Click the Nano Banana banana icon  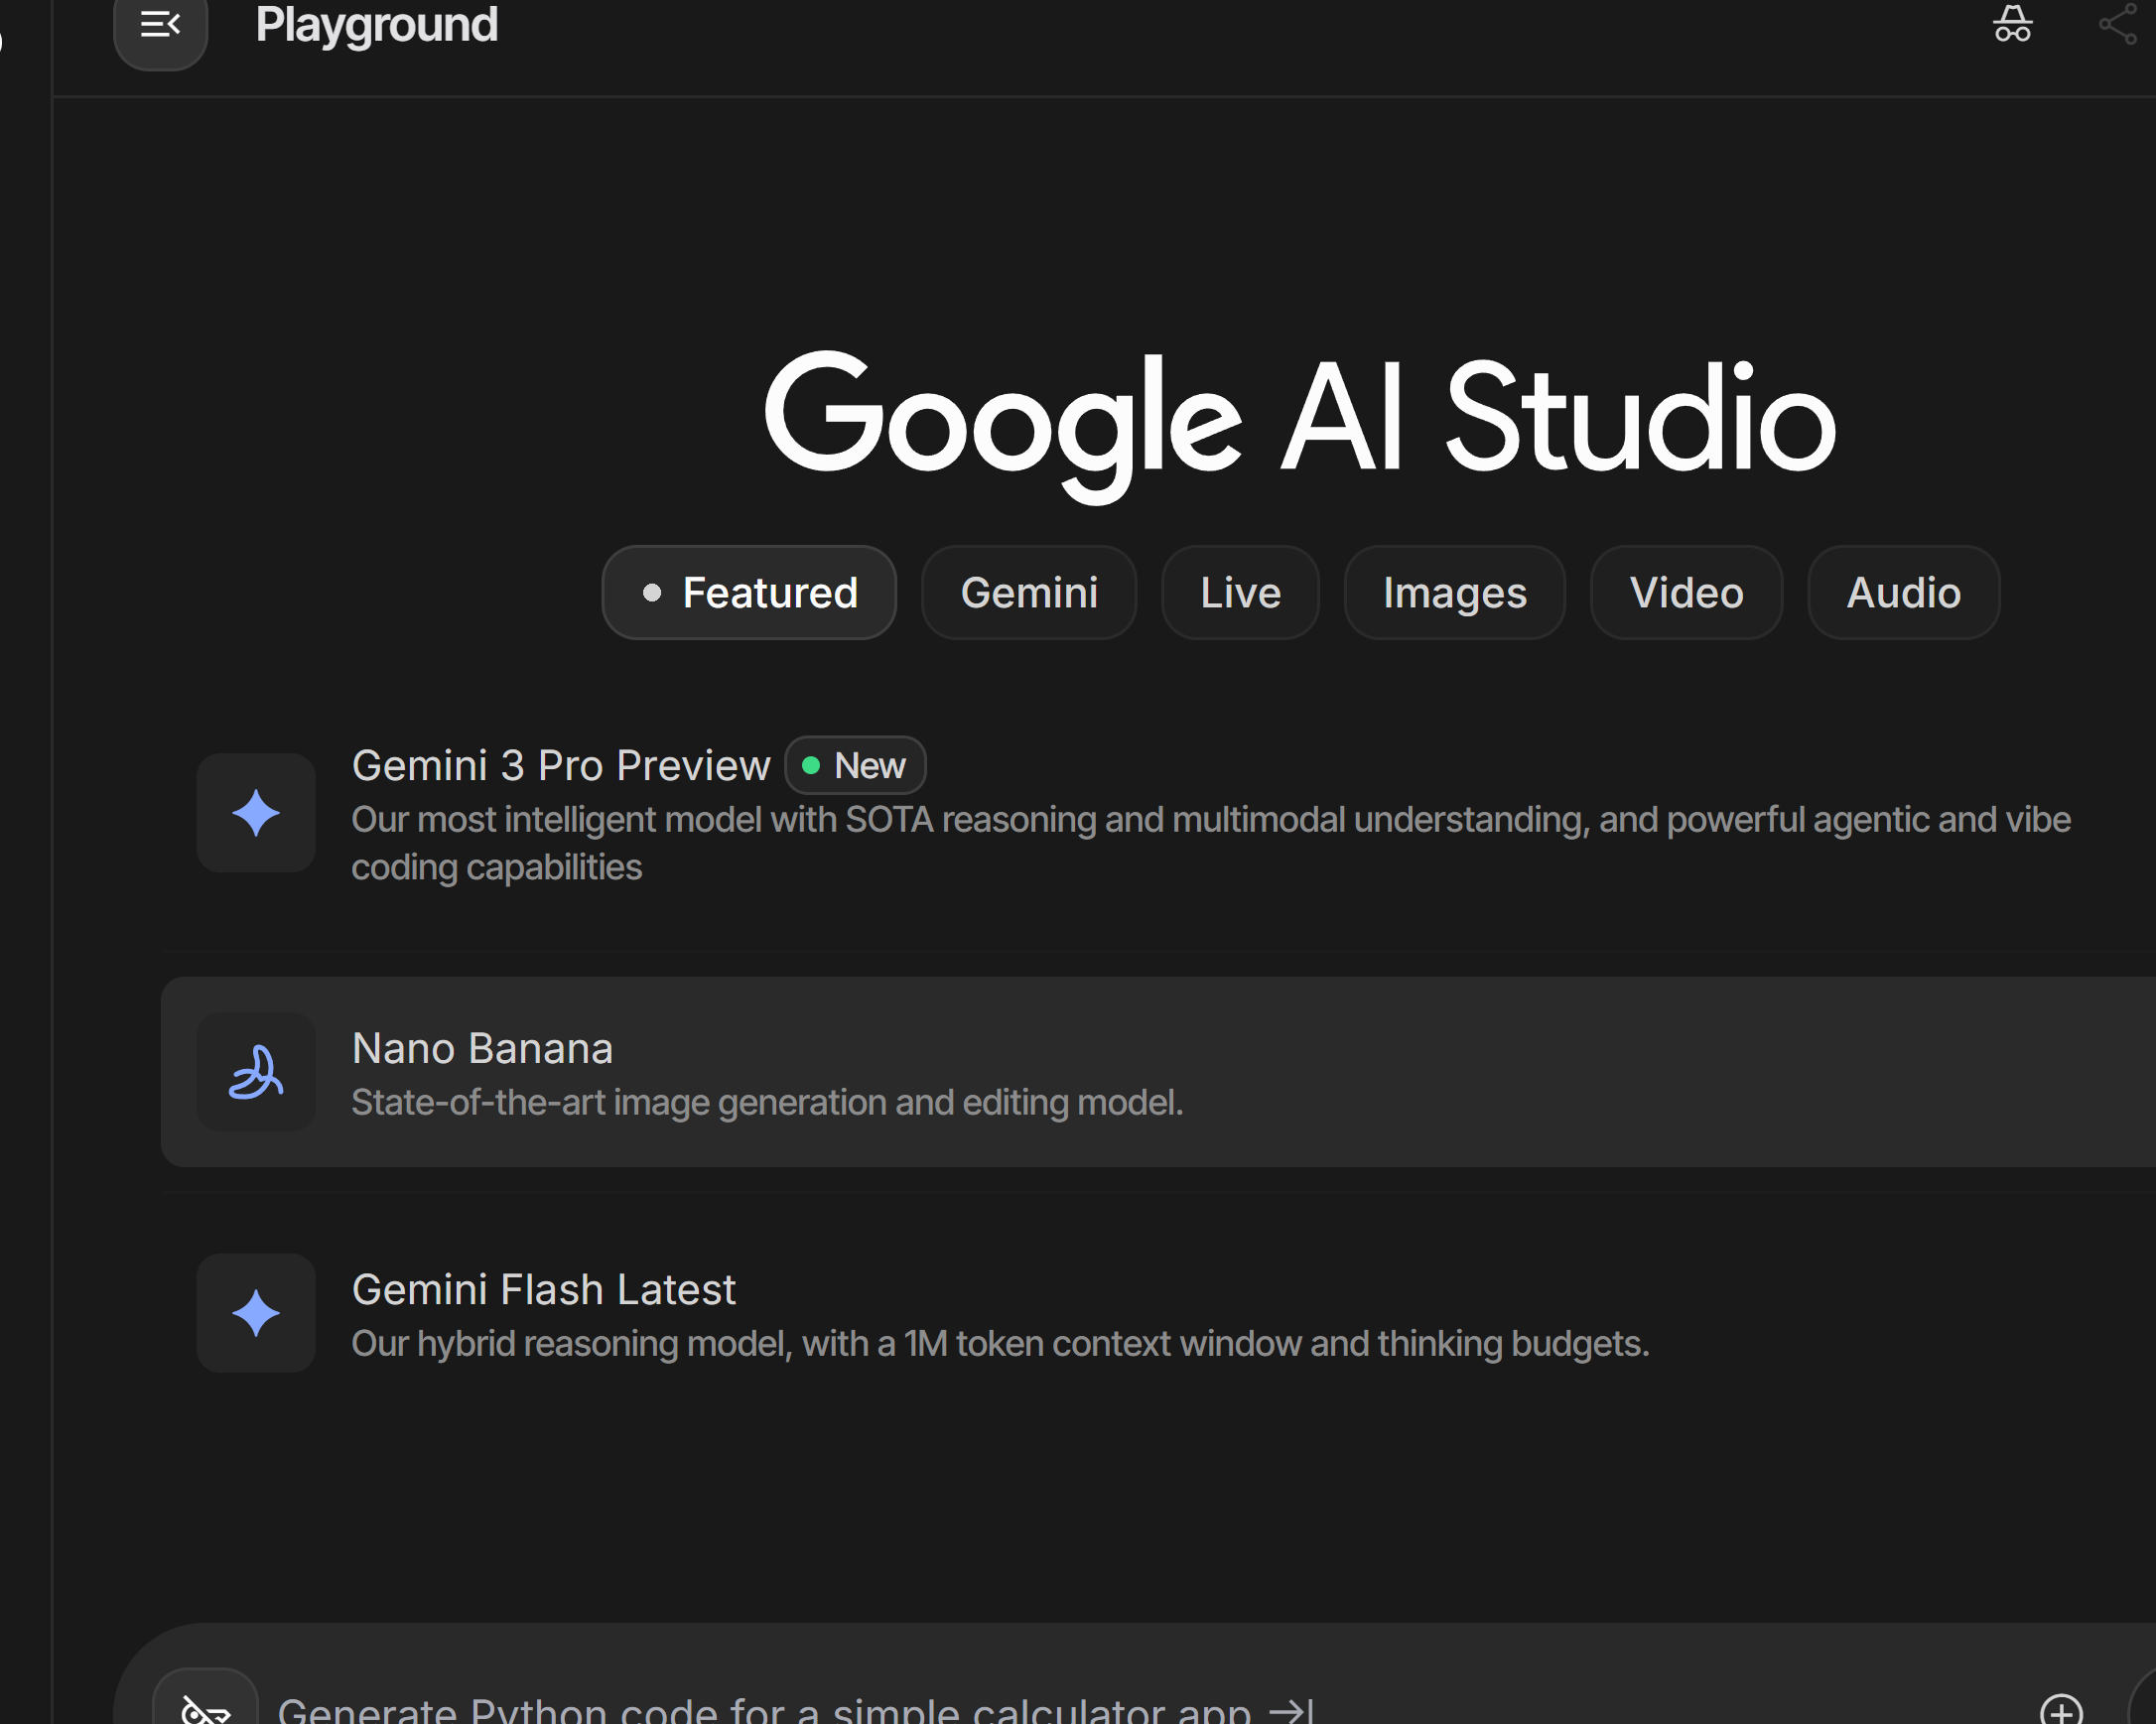pyautogui.click(x=256, y=1071)
